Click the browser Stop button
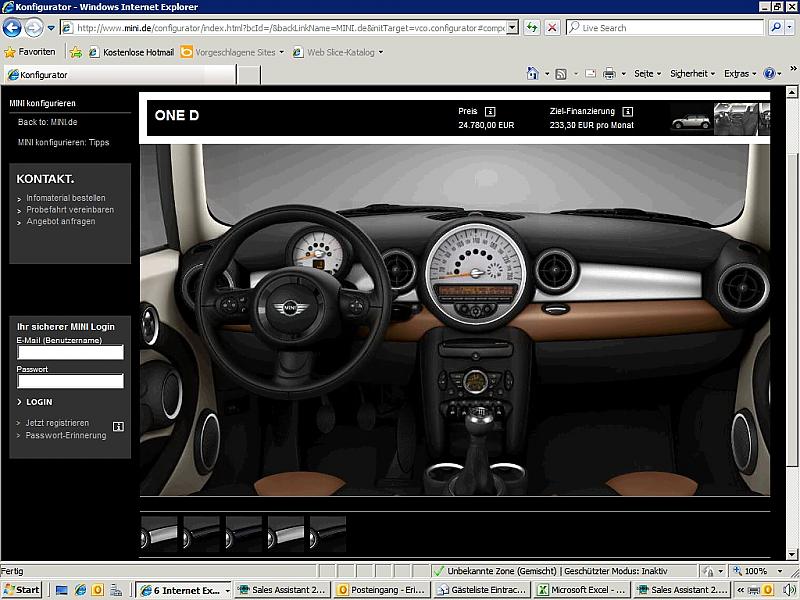This screenshot has width=800, height=600. pos(552,28)
